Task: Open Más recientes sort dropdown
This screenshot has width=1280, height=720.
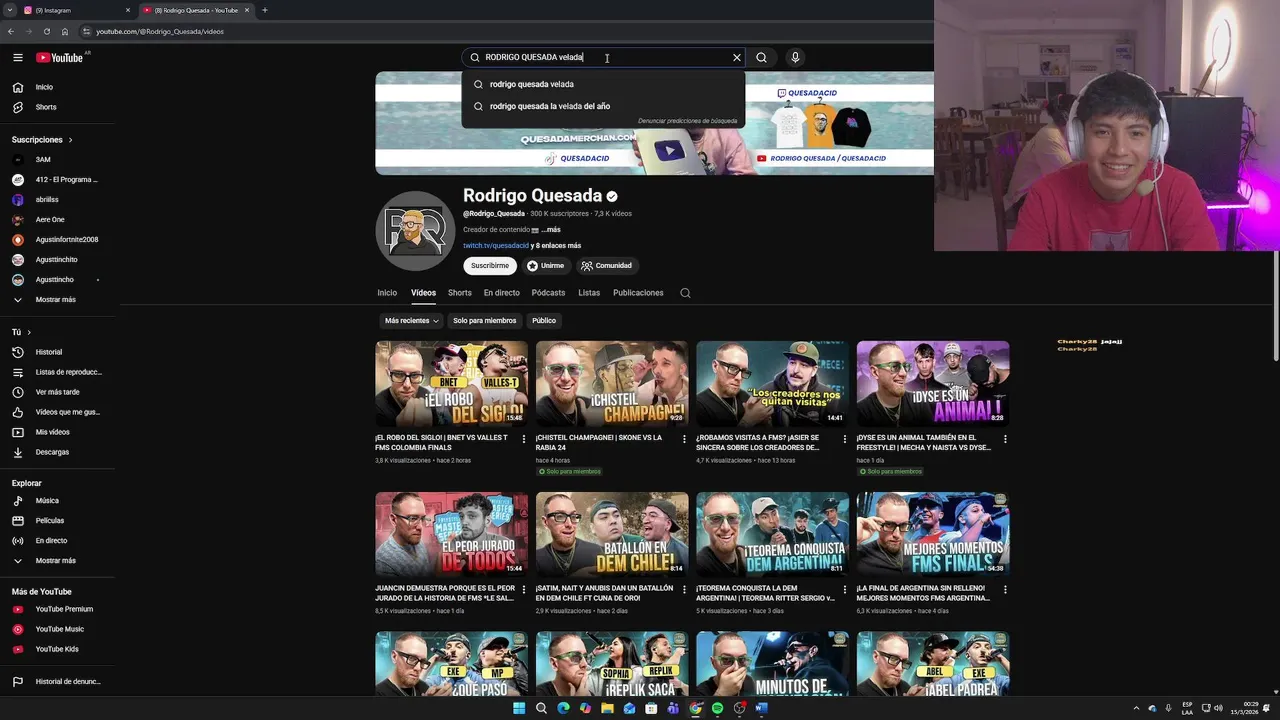Action: 411,320
